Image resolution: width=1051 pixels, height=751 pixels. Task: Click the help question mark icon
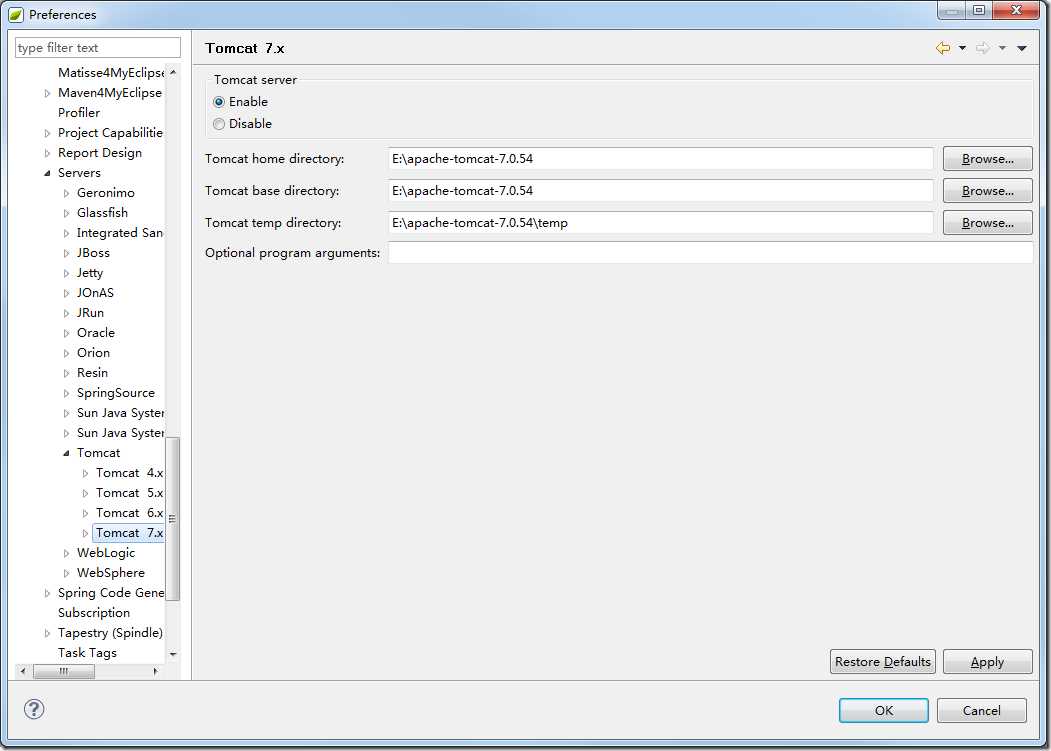point(34,709)
